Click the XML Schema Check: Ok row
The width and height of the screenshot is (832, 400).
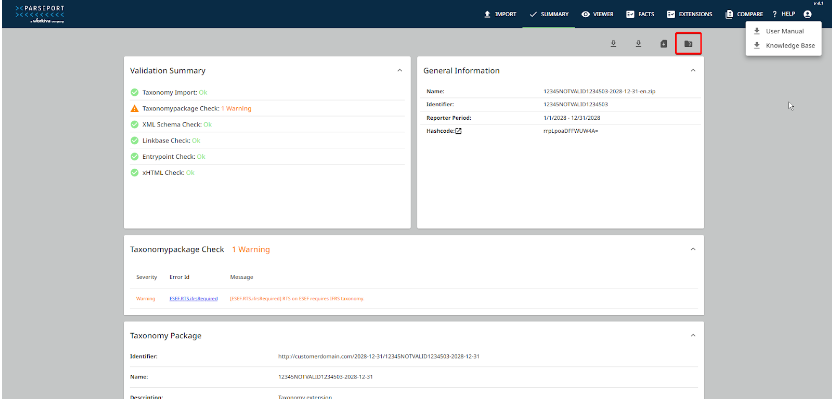click(x=267, y=124)
